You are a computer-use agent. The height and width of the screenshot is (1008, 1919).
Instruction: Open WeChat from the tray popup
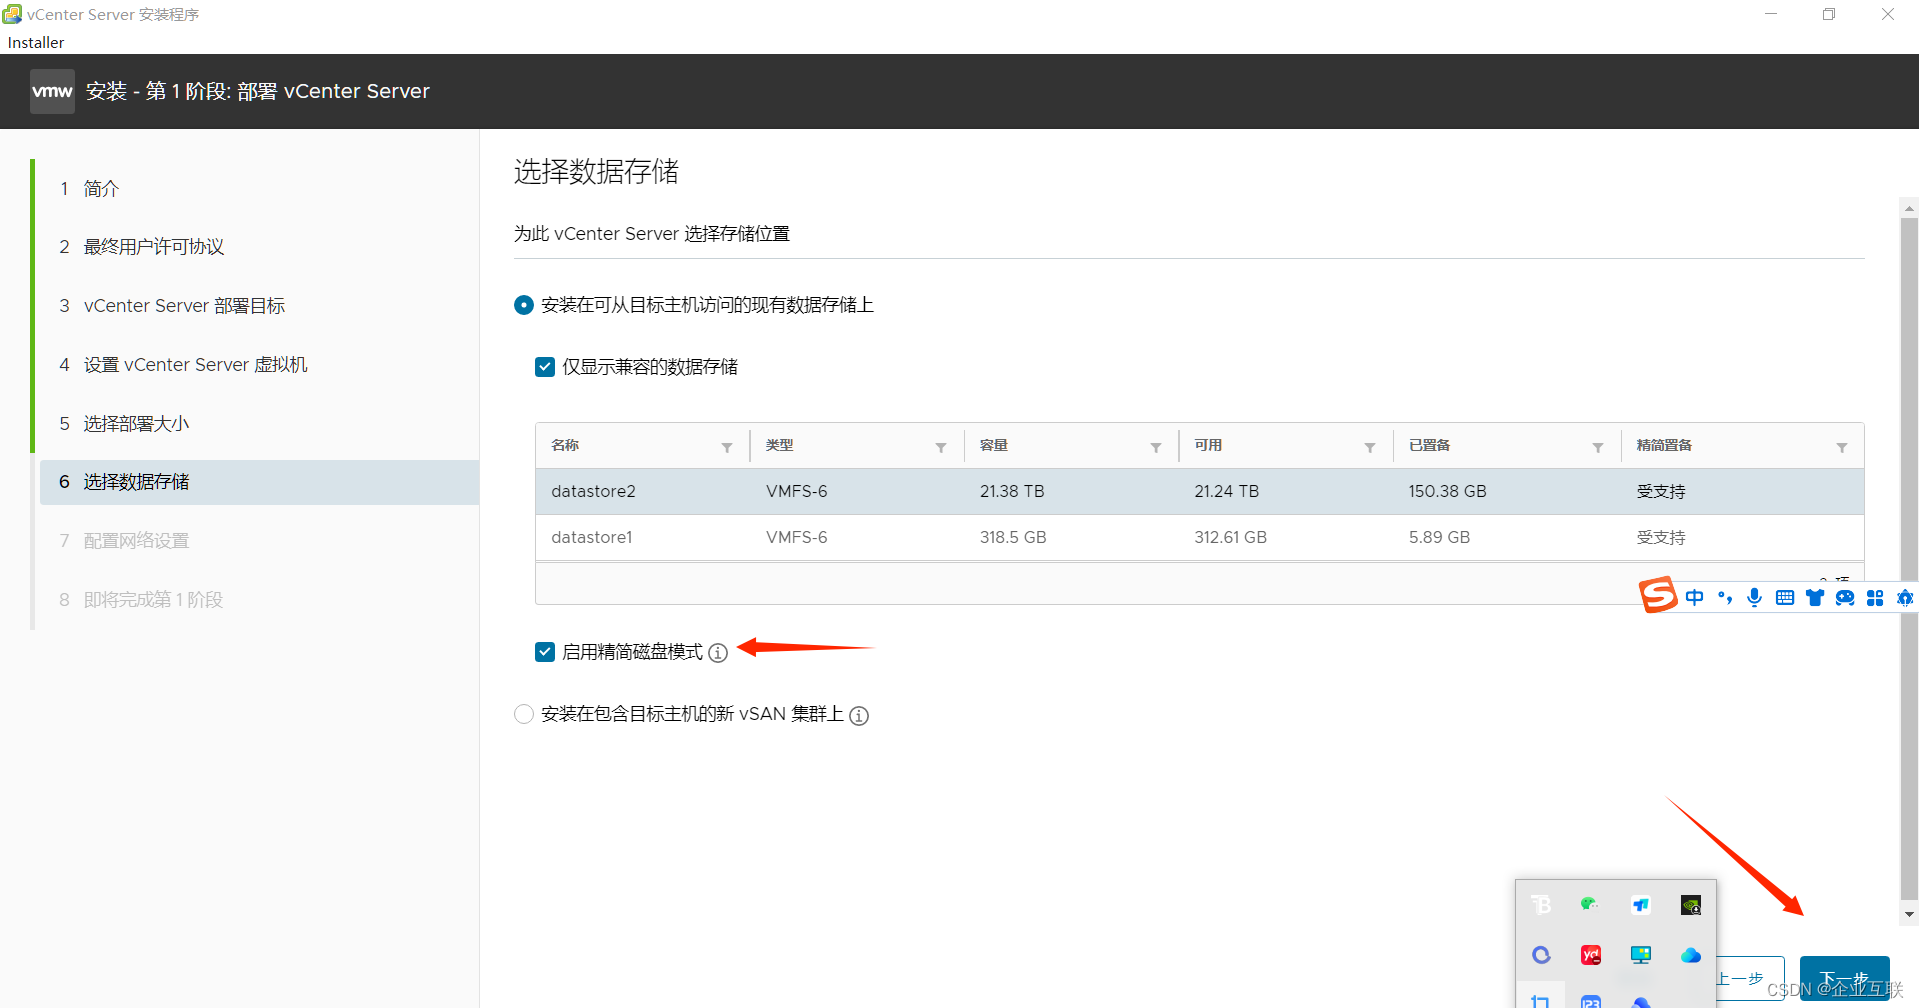click(x=1590, y=905)
